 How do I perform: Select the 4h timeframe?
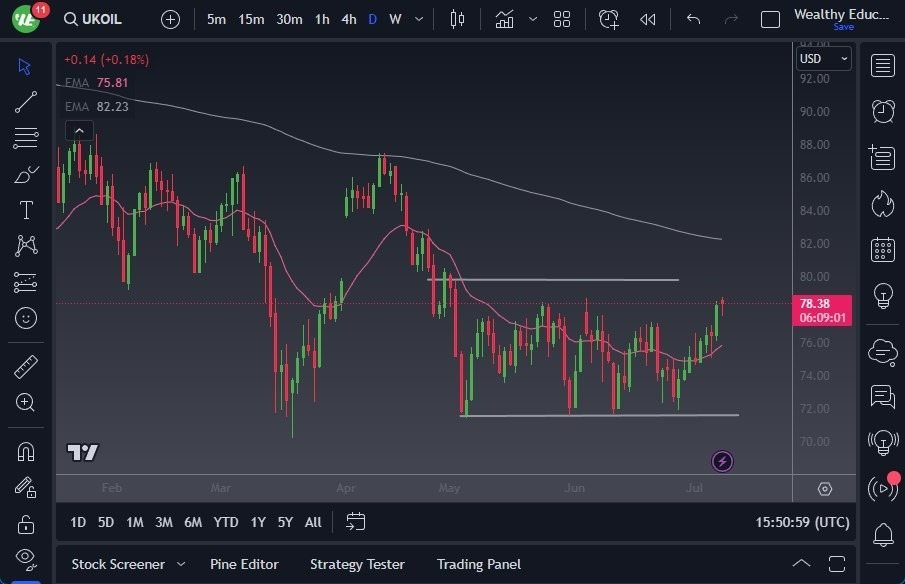pos(348,19)
